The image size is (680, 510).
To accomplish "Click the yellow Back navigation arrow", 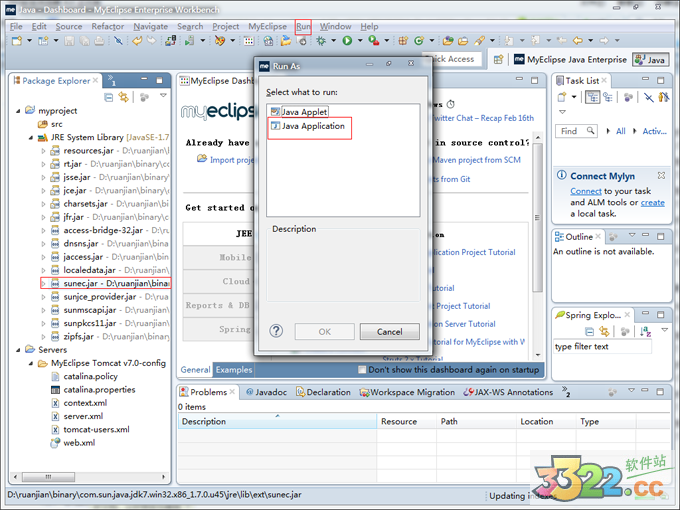I will coord(578,41).
